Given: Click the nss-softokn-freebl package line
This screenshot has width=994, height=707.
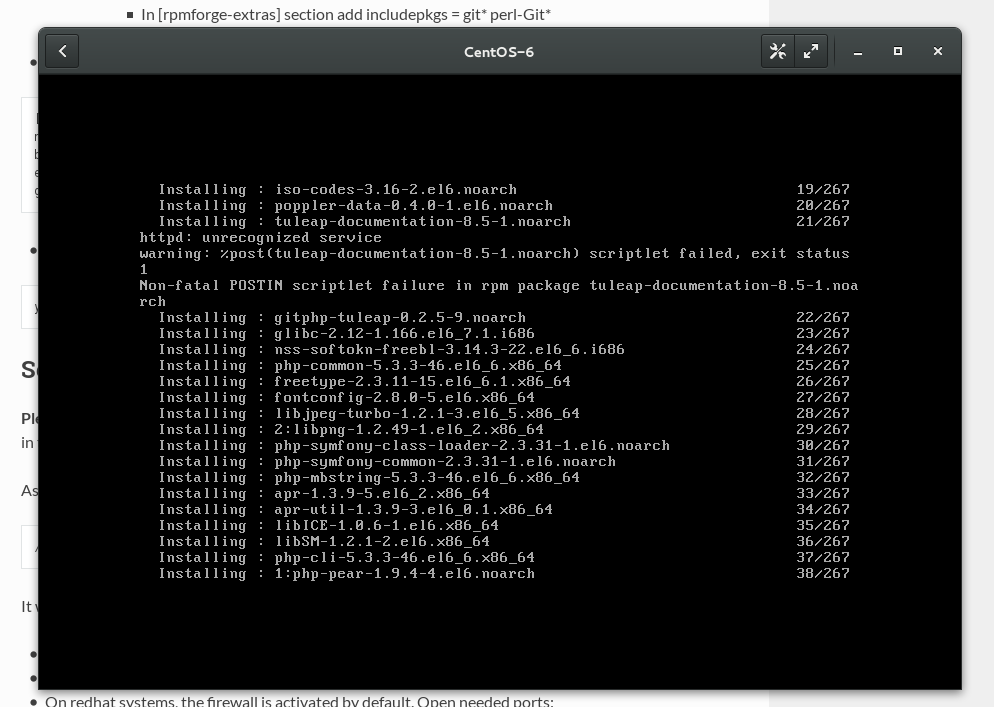Looking at the screenshot, I should click(x=504, y=349).
